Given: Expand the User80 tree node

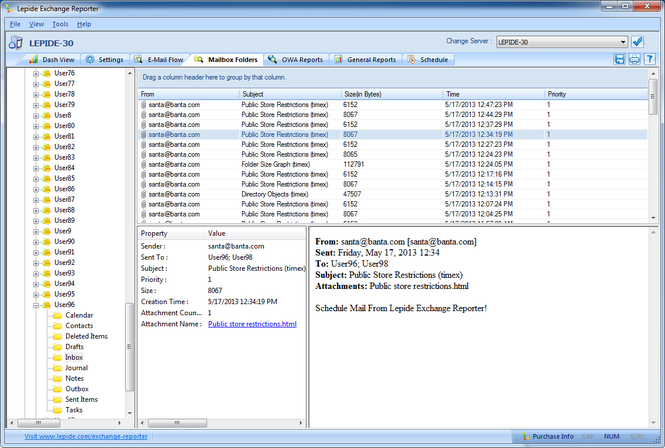Looking at the screenshot, I should pyautogui.click(x=36, y=126).
